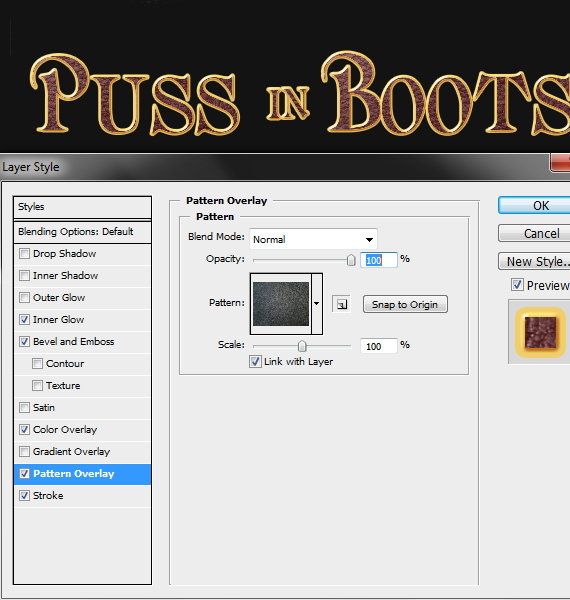Close the Layer Style dialog
The width and height of the screenshot is (570, 600).
[x=560, y=163]
